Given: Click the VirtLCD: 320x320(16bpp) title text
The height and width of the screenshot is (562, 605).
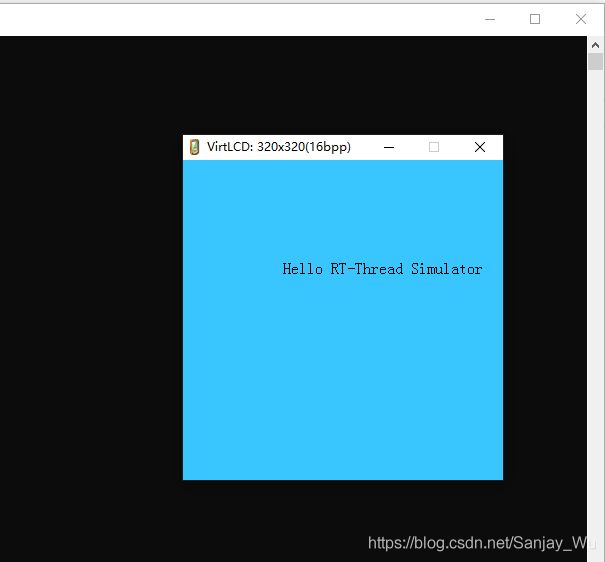Looking at the screenshot, I should pyautogui.click(x=279, y=147).
